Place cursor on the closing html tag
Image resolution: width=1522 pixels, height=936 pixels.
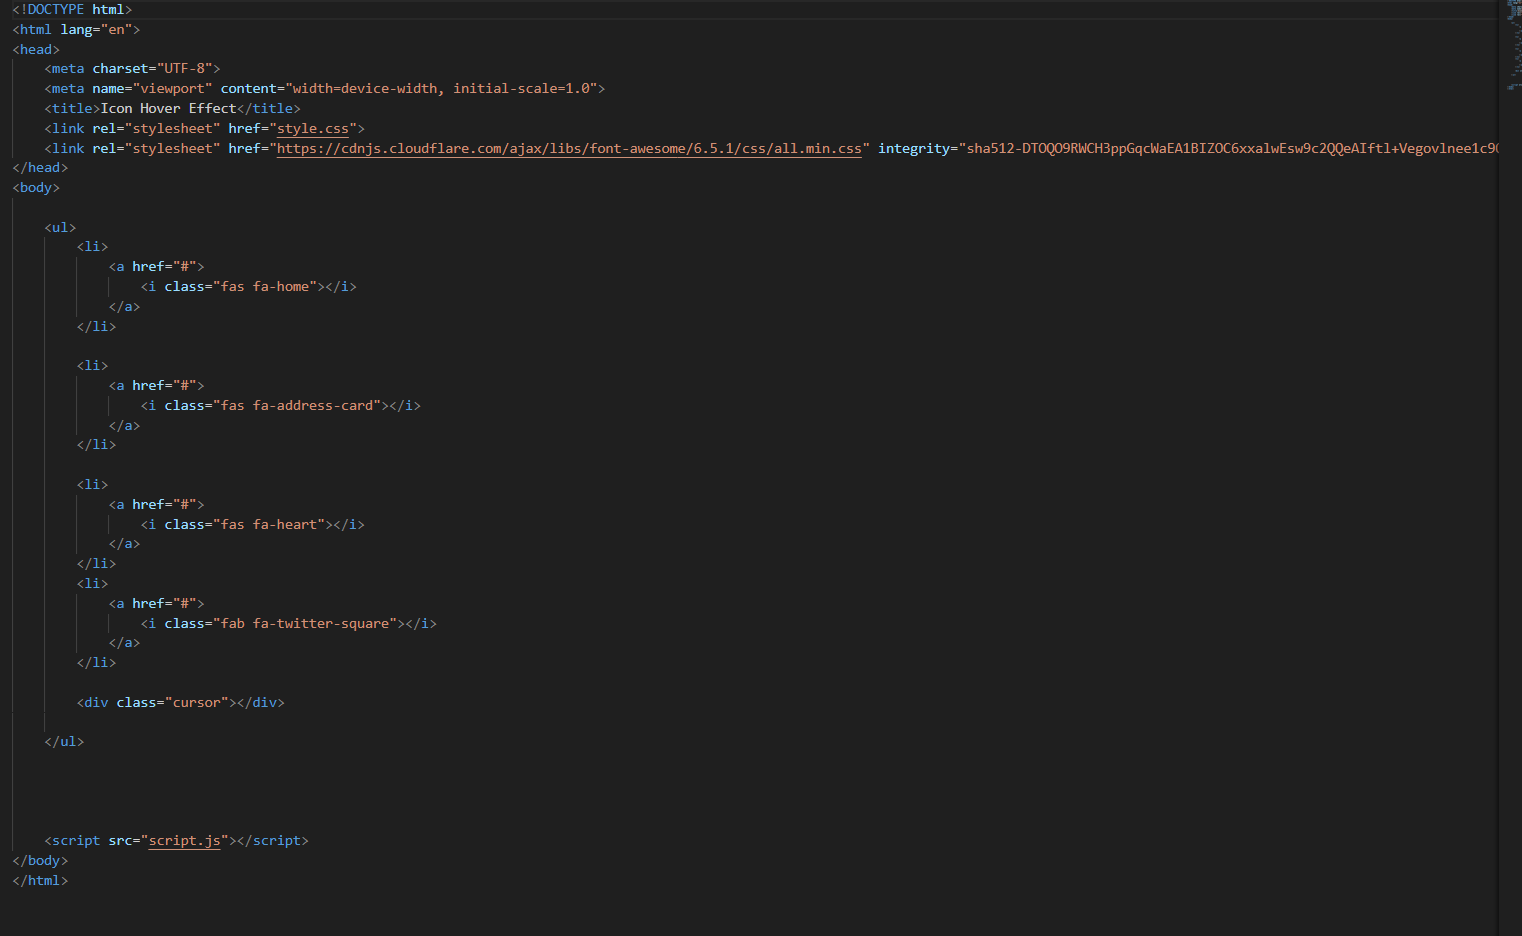(x=40, y=881)
